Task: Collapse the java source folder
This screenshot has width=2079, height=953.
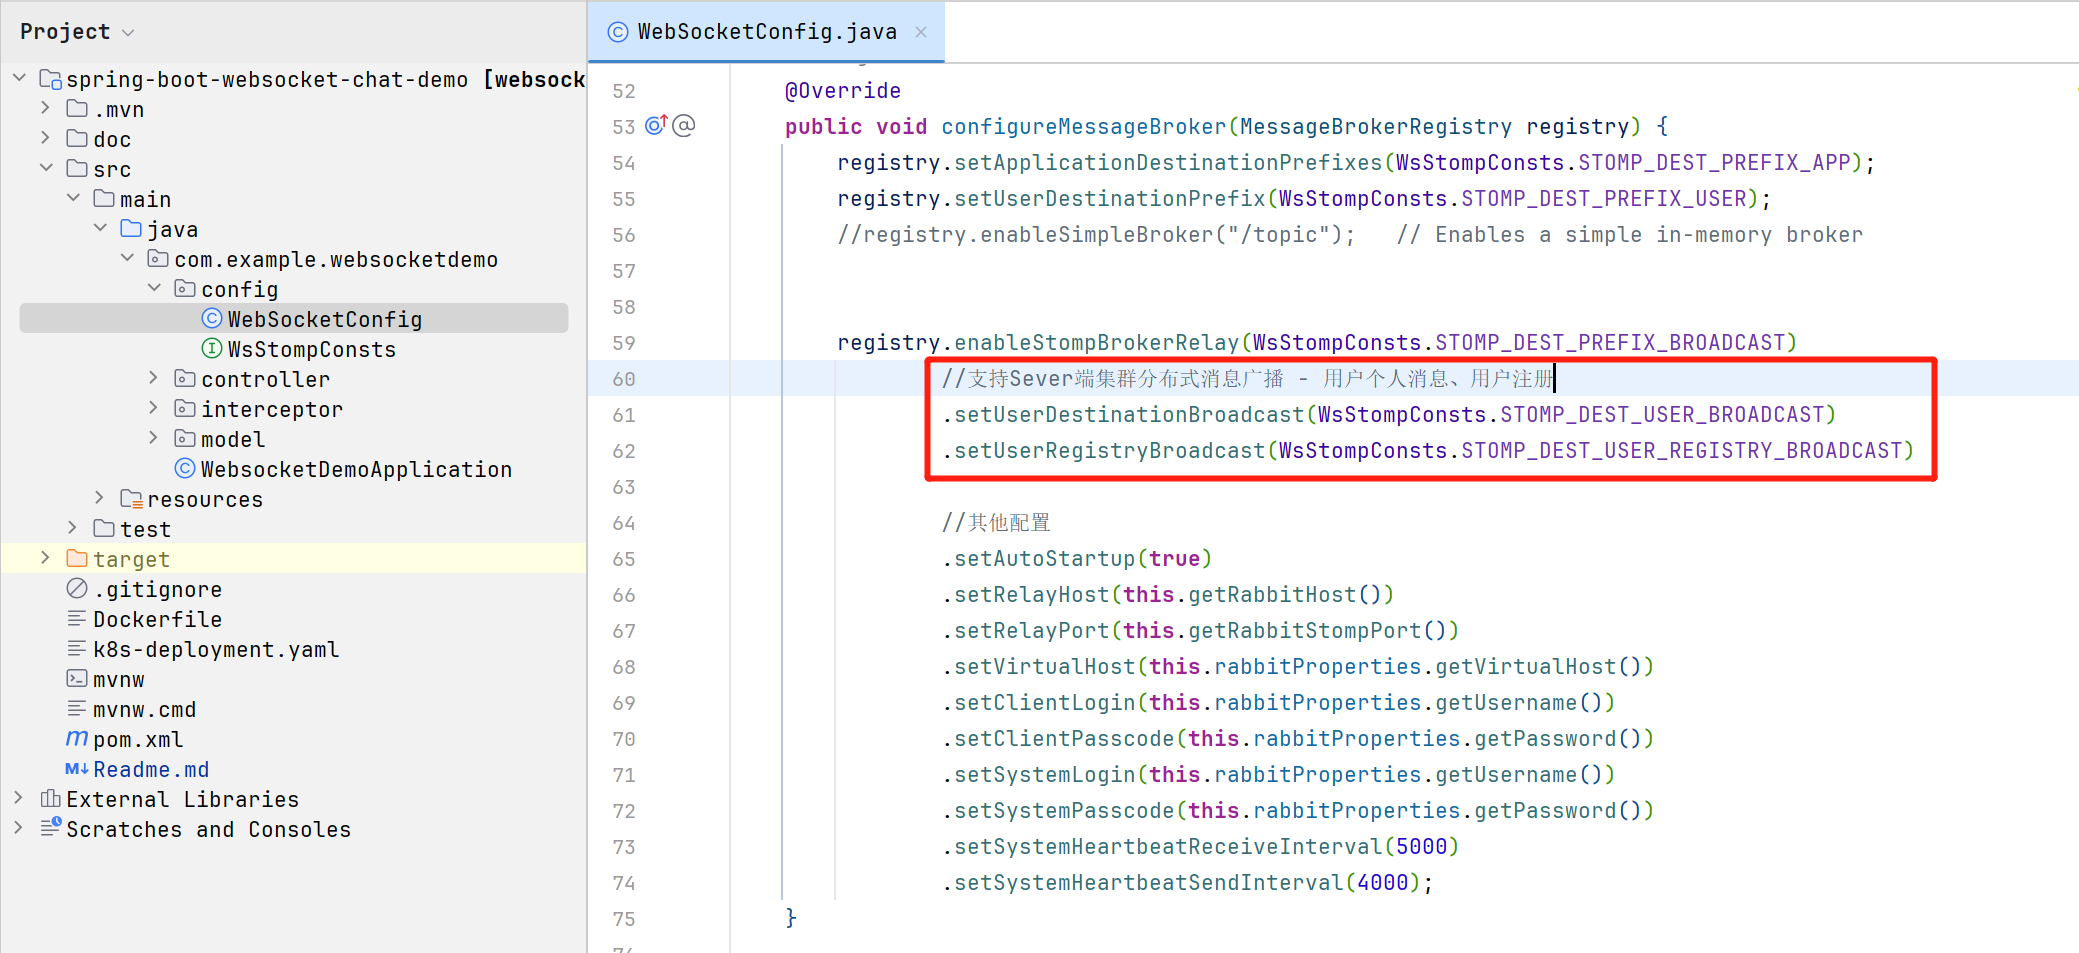Action: [100, 227]
